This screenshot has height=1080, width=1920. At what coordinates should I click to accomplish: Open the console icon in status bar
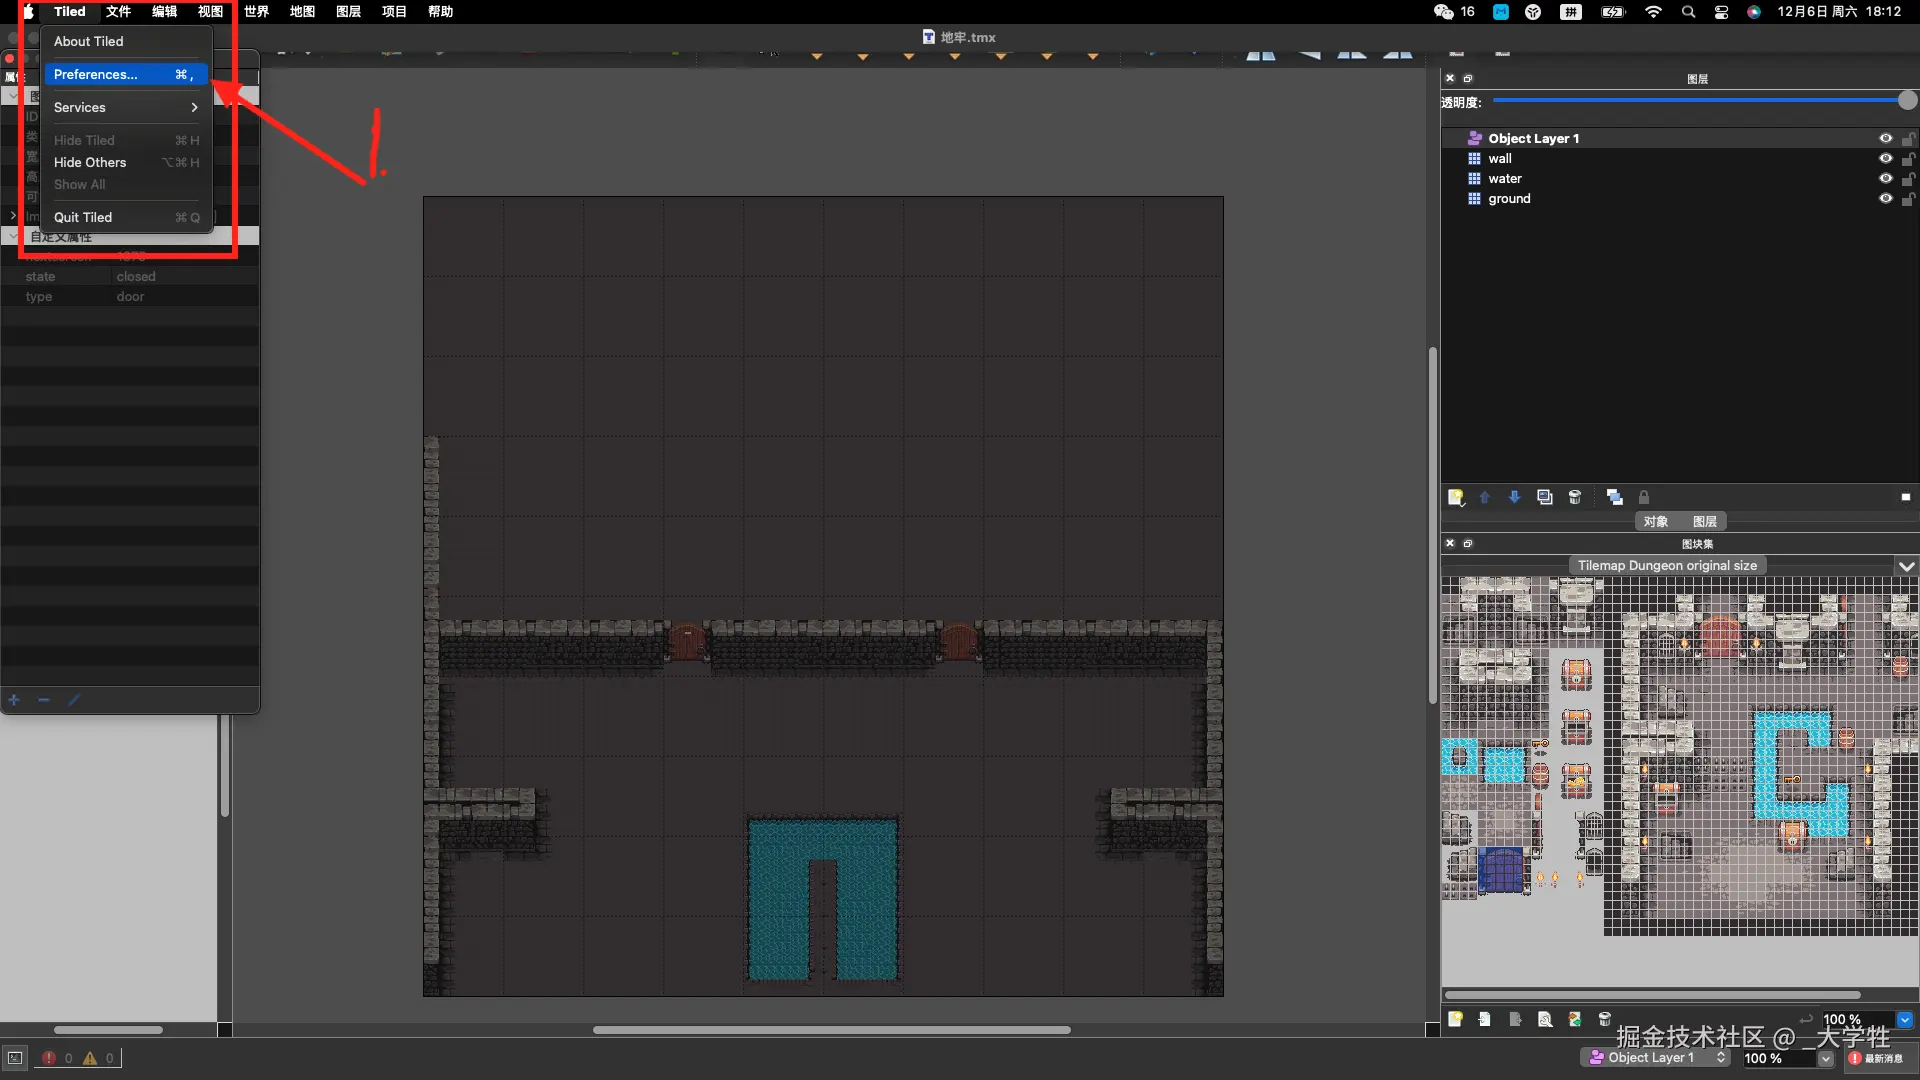point(15,1058)
